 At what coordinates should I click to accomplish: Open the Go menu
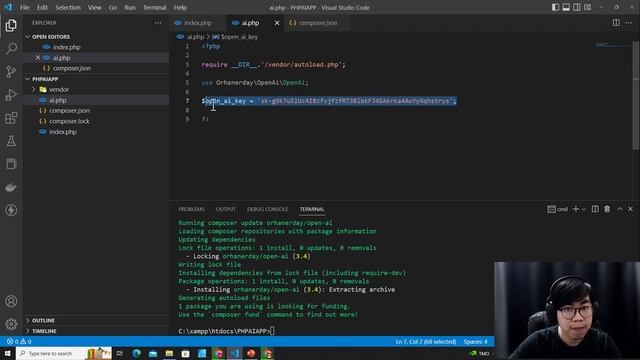pos(113,7)
